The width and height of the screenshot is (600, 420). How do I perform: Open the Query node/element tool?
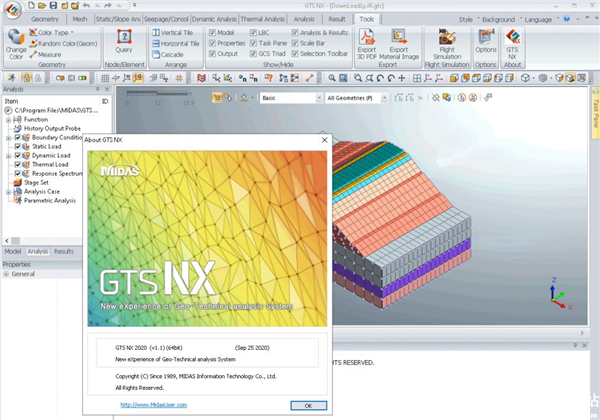[124, 41]
